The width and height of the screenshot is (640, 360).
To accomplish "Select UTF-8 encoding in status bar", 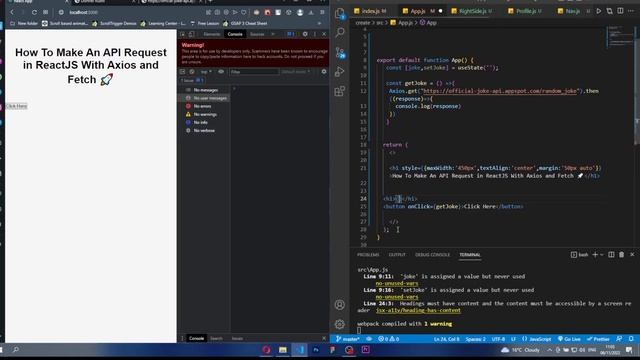I will 498,339.
